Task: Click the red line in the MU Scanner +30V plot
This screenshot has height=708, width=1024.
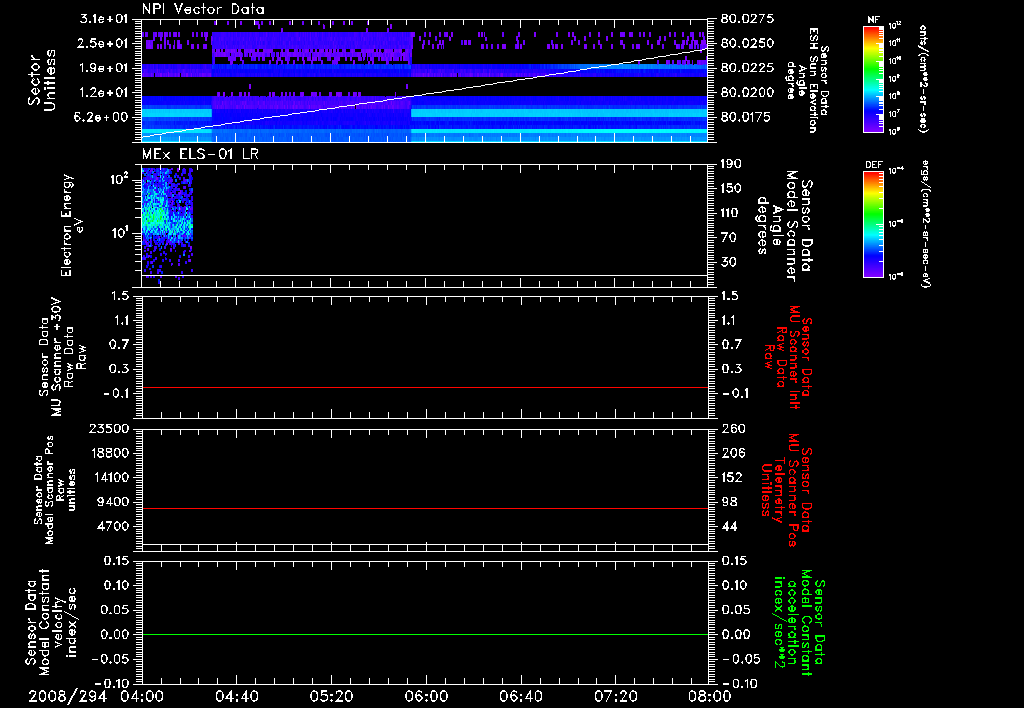Action: 425,387
